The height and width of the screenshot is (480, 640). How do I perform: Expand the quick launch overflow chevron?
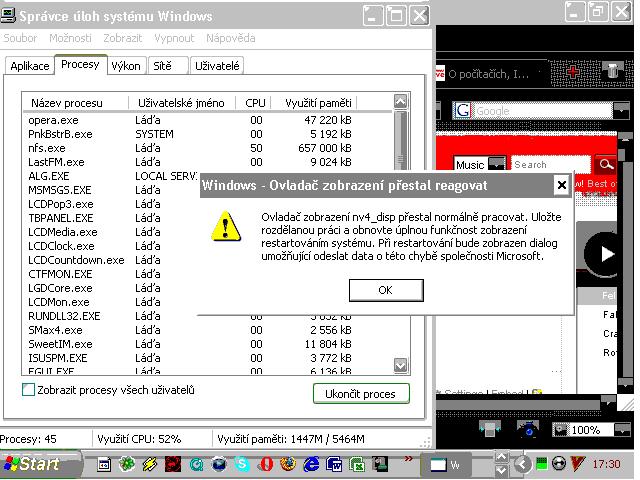(408, 459)
